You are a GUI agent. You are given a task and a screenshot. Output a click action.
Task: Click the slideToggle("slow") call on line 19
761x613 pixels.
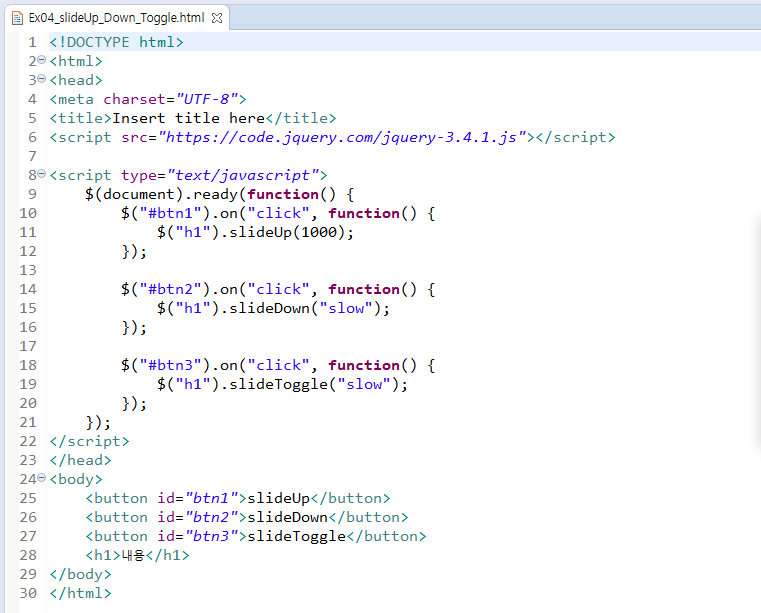tap(314, 384)
